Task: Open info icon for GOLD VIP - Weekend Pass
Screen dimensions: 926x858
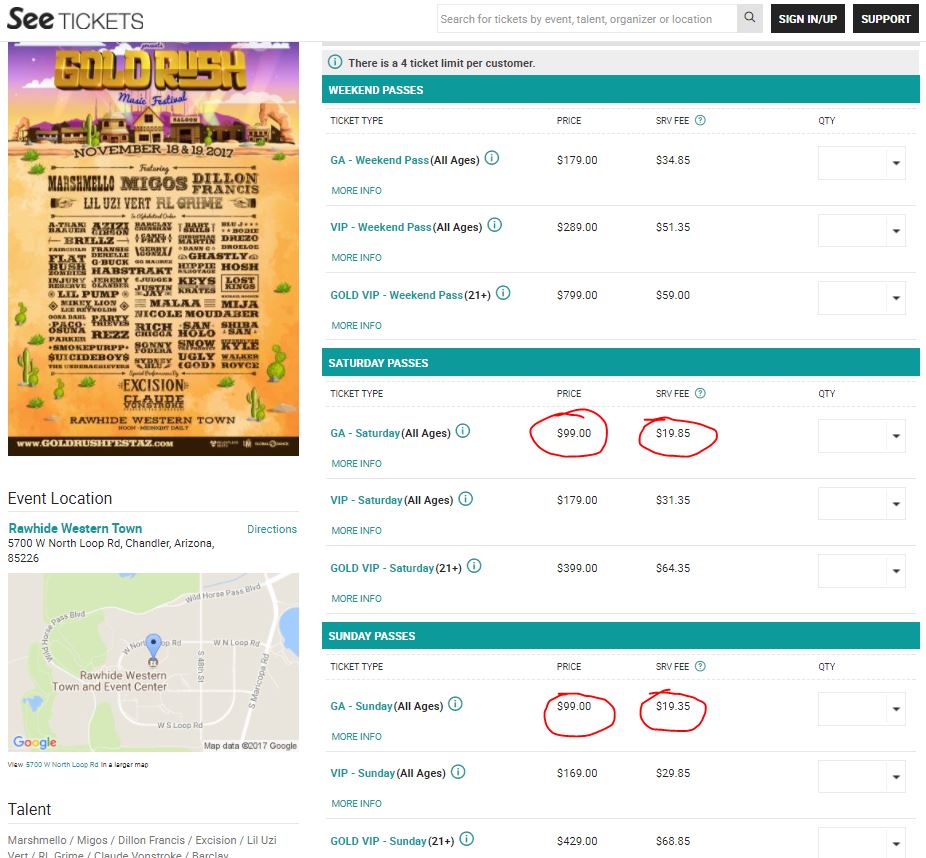Action: click(x=503, y=293)
